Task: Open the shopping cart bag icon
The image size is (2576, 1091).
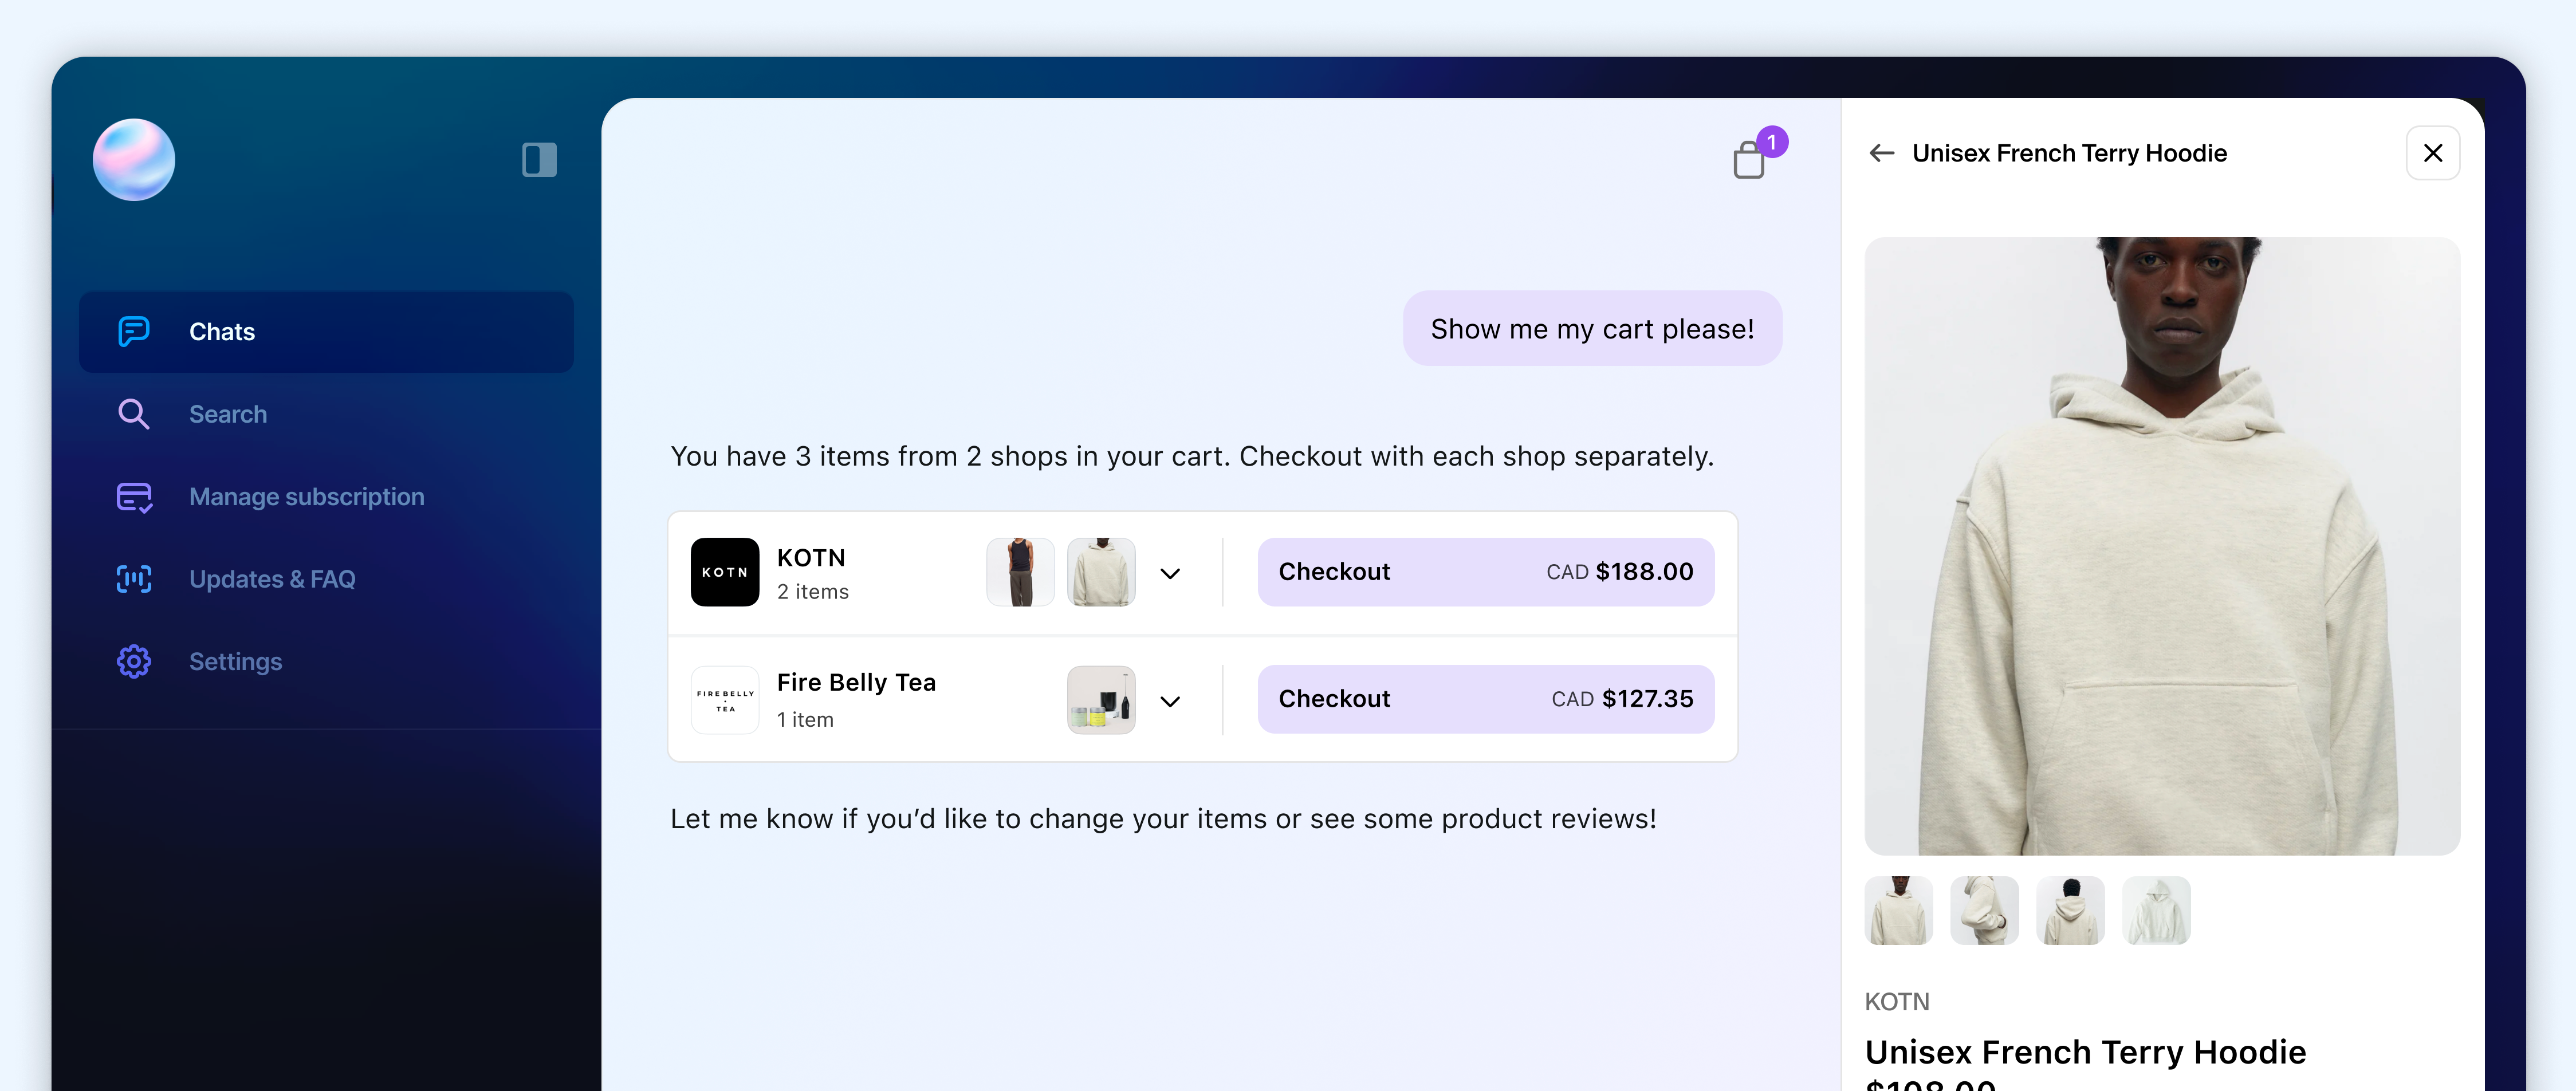Action: pos(1749,159)
